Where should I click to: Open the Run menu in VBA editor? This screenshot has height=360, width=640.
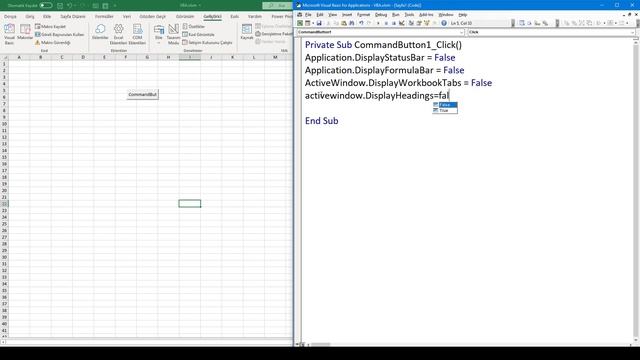tap(396, 15)
